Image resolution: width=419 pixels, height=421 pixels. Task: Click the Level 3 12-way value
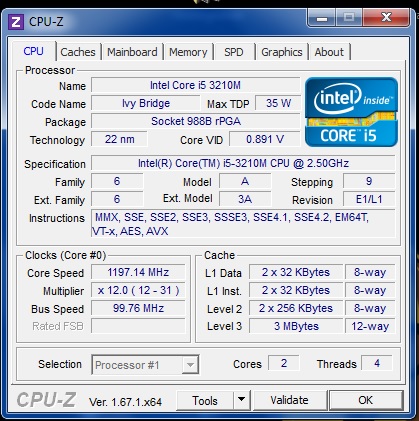(370, 326)
